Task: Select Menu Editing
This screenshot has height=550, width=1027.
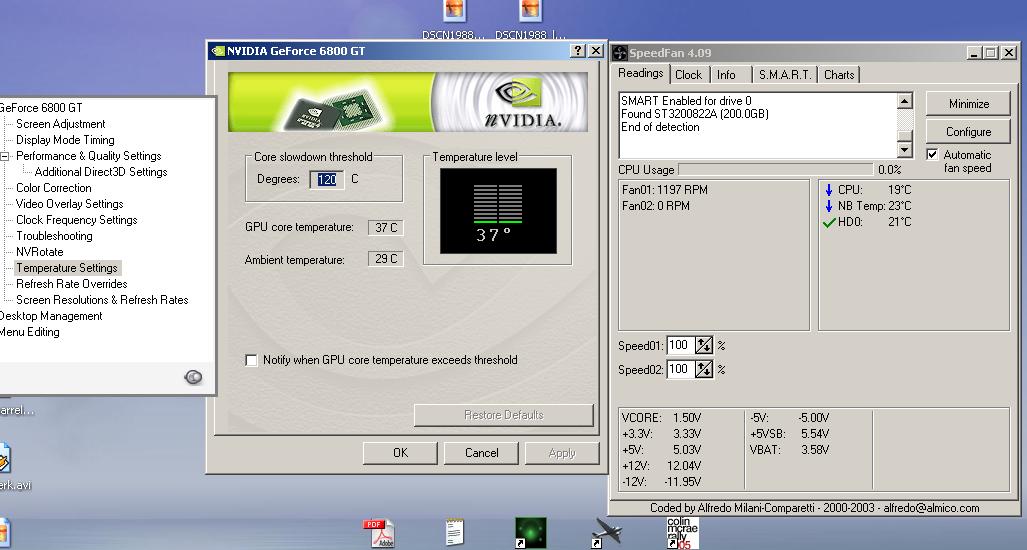Action: (x=29, y=332)
